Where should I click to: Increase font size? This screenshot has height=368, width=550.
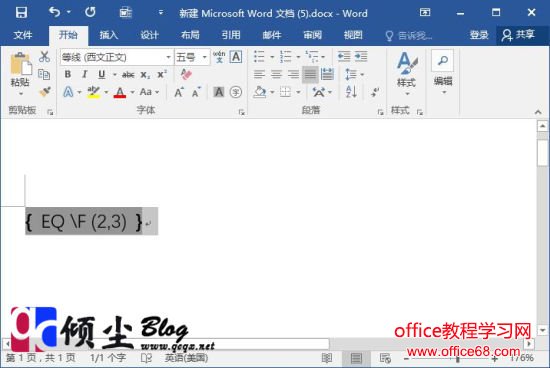[179, 92]
